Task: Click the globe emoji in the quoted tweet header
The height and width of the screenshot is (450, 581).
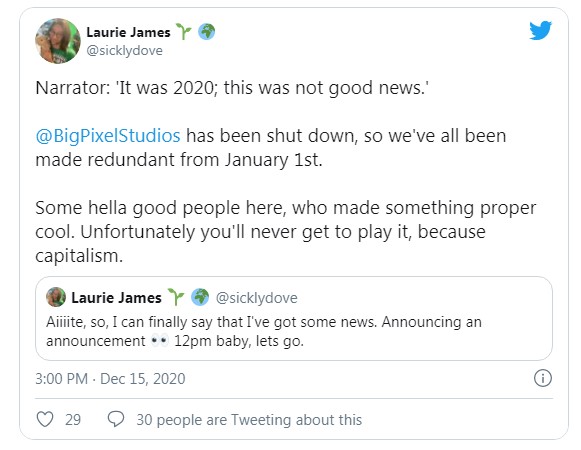Action: (x=200, y=297)
